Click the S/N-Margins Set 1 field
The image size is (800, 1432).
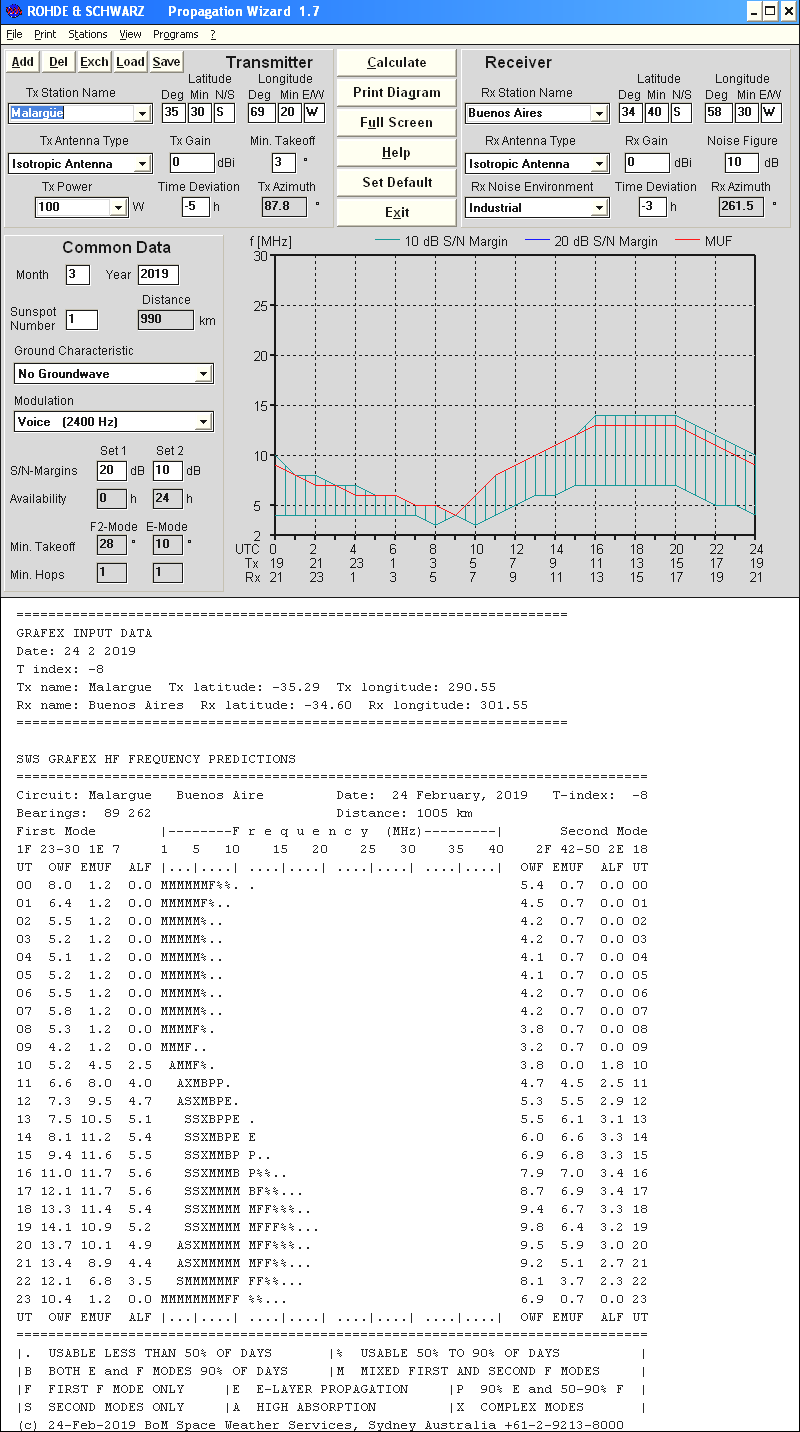pyautogui.click(x=111, y=470)
